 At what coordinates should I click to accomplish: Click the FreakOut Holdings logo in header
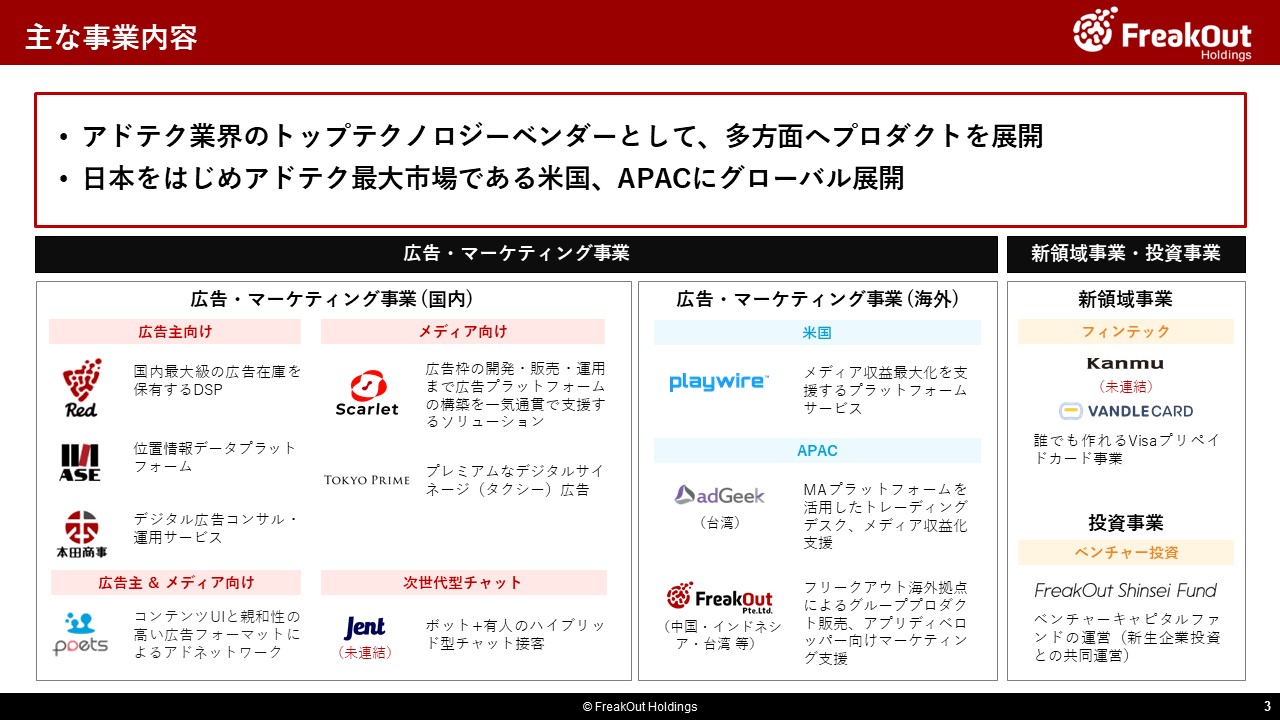click(1162, 33)
